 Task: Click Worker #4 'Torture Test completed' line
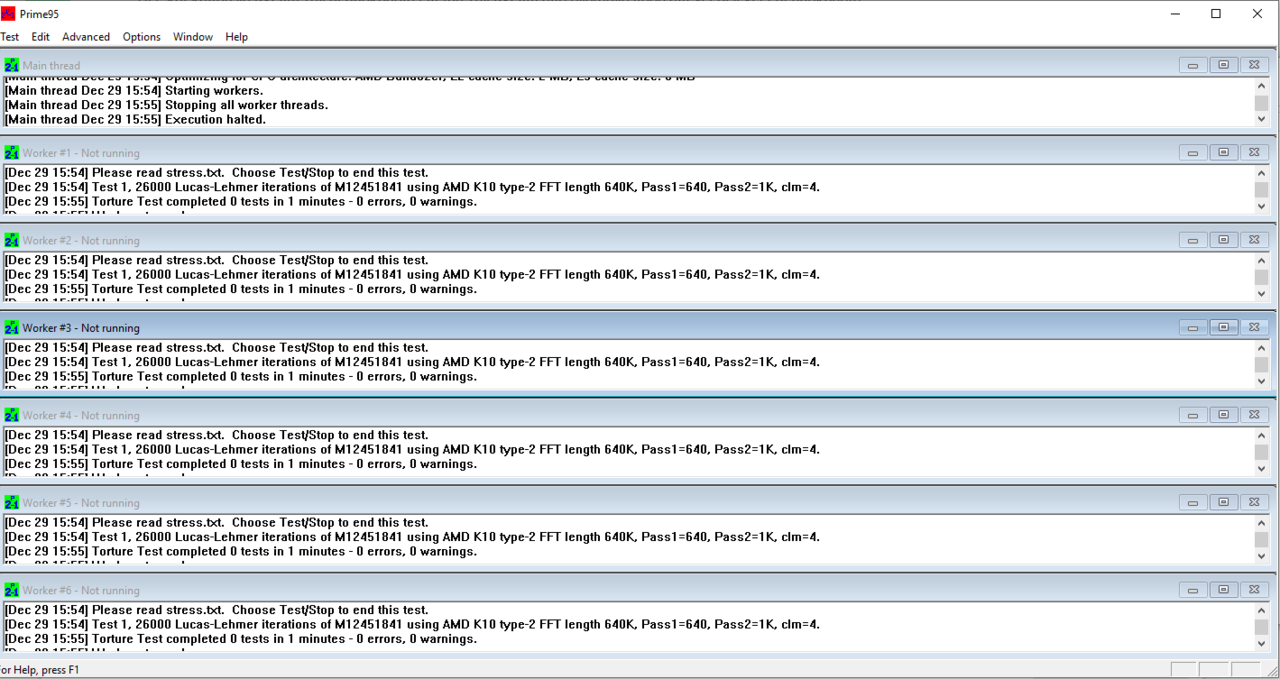coord(241,464)
